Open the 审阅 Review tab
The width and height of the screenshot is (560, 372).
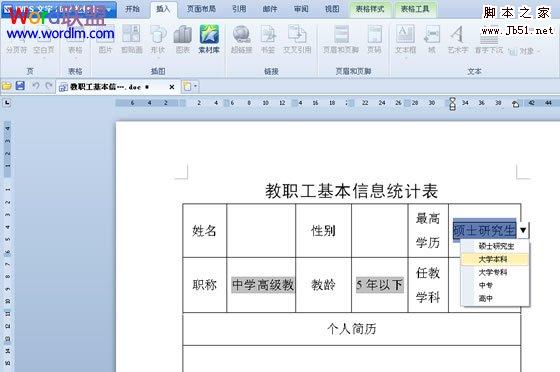pyautogui.click(x=301, y=9)
